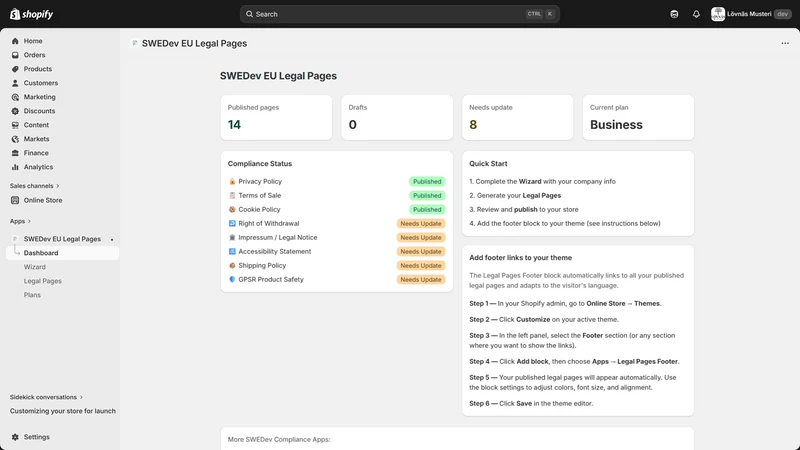Open the Home menu item

33,41
